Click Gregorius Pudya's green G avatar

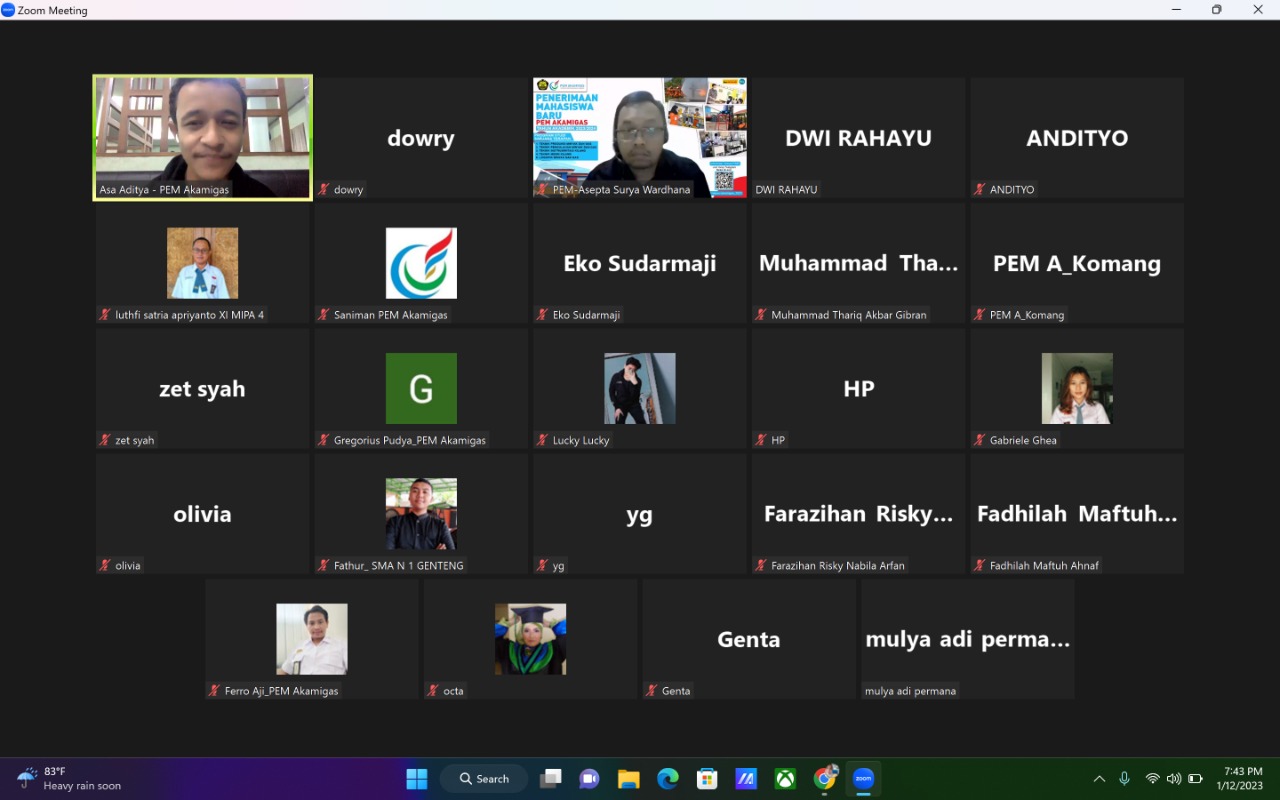coord(421,388)
